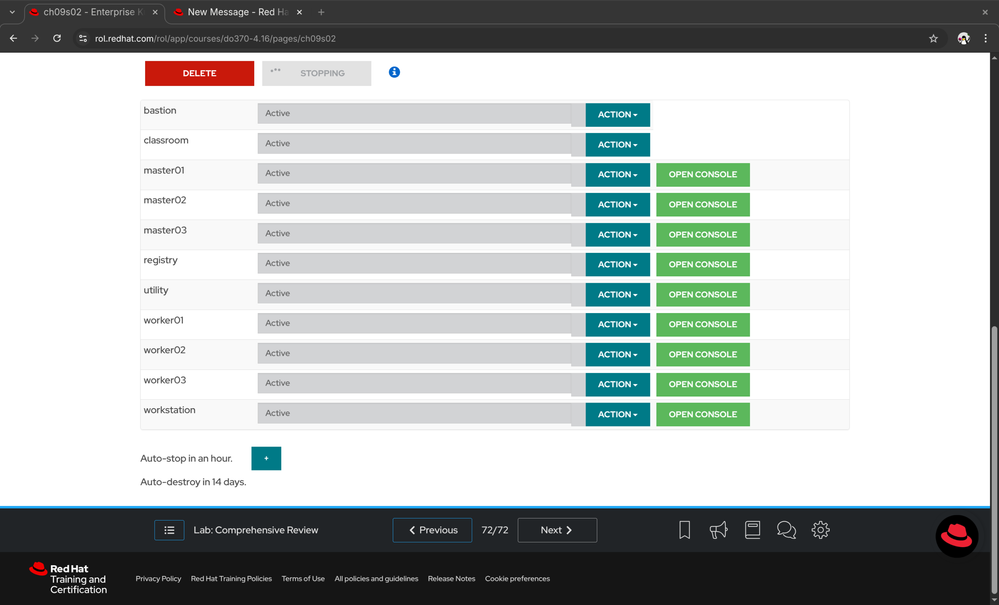Open console for worker01
The width and height of the screenshot is (999, 605).
click(702, 324)
